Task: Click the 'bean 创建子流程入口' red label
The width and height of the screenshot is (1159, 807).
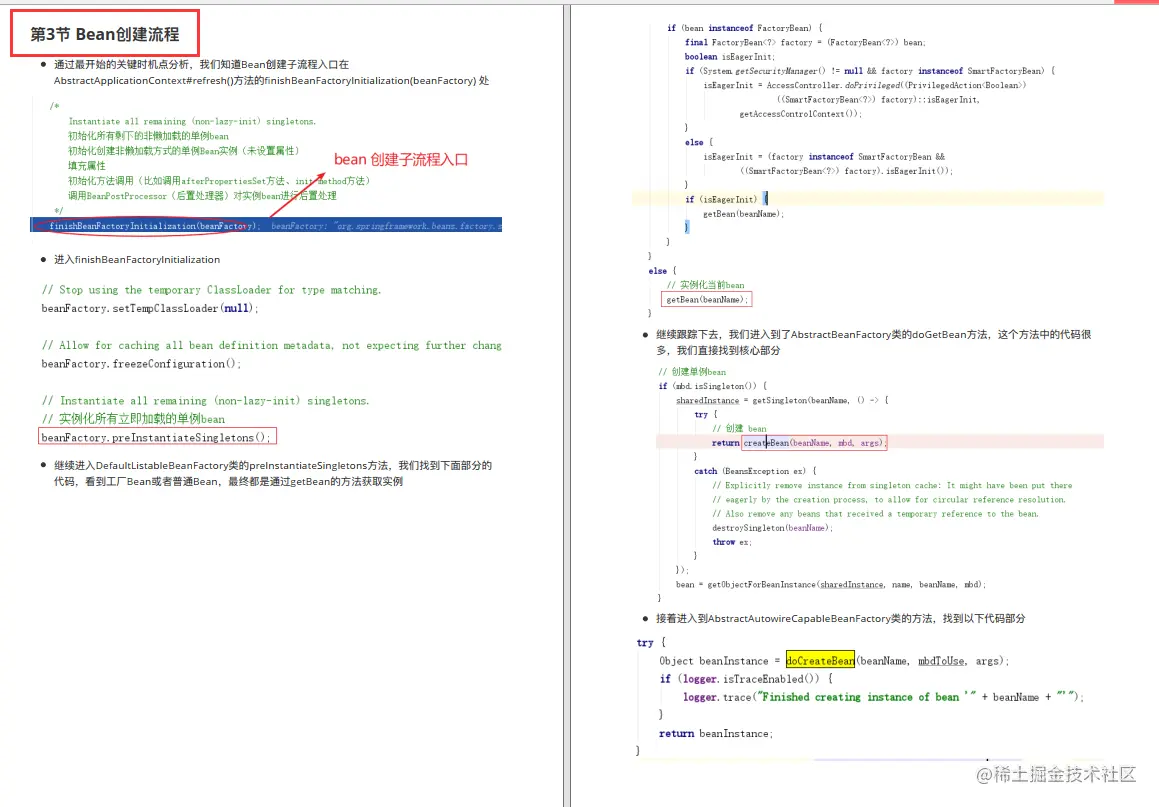Action: [x=401, y=160]
